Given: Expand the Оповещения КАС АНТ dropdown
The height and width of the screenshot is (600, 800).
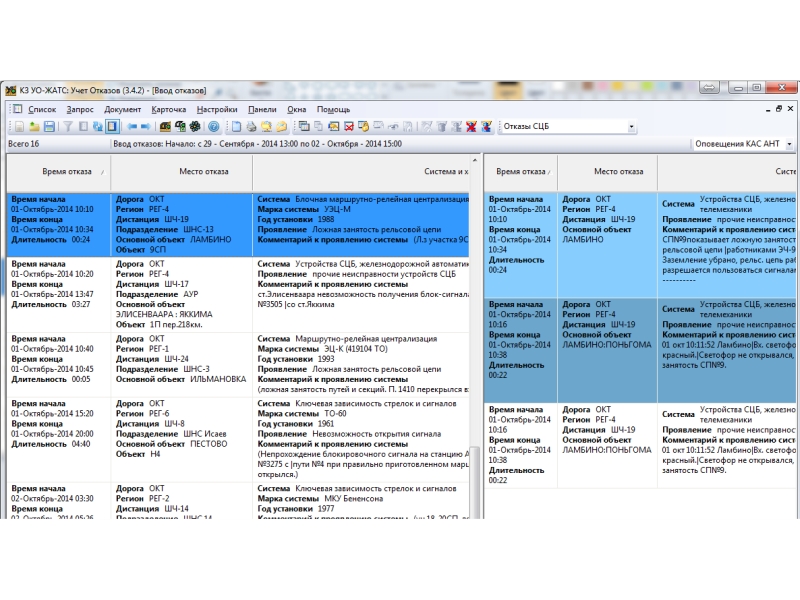Looking at the screenshot, I should [789, 144].
